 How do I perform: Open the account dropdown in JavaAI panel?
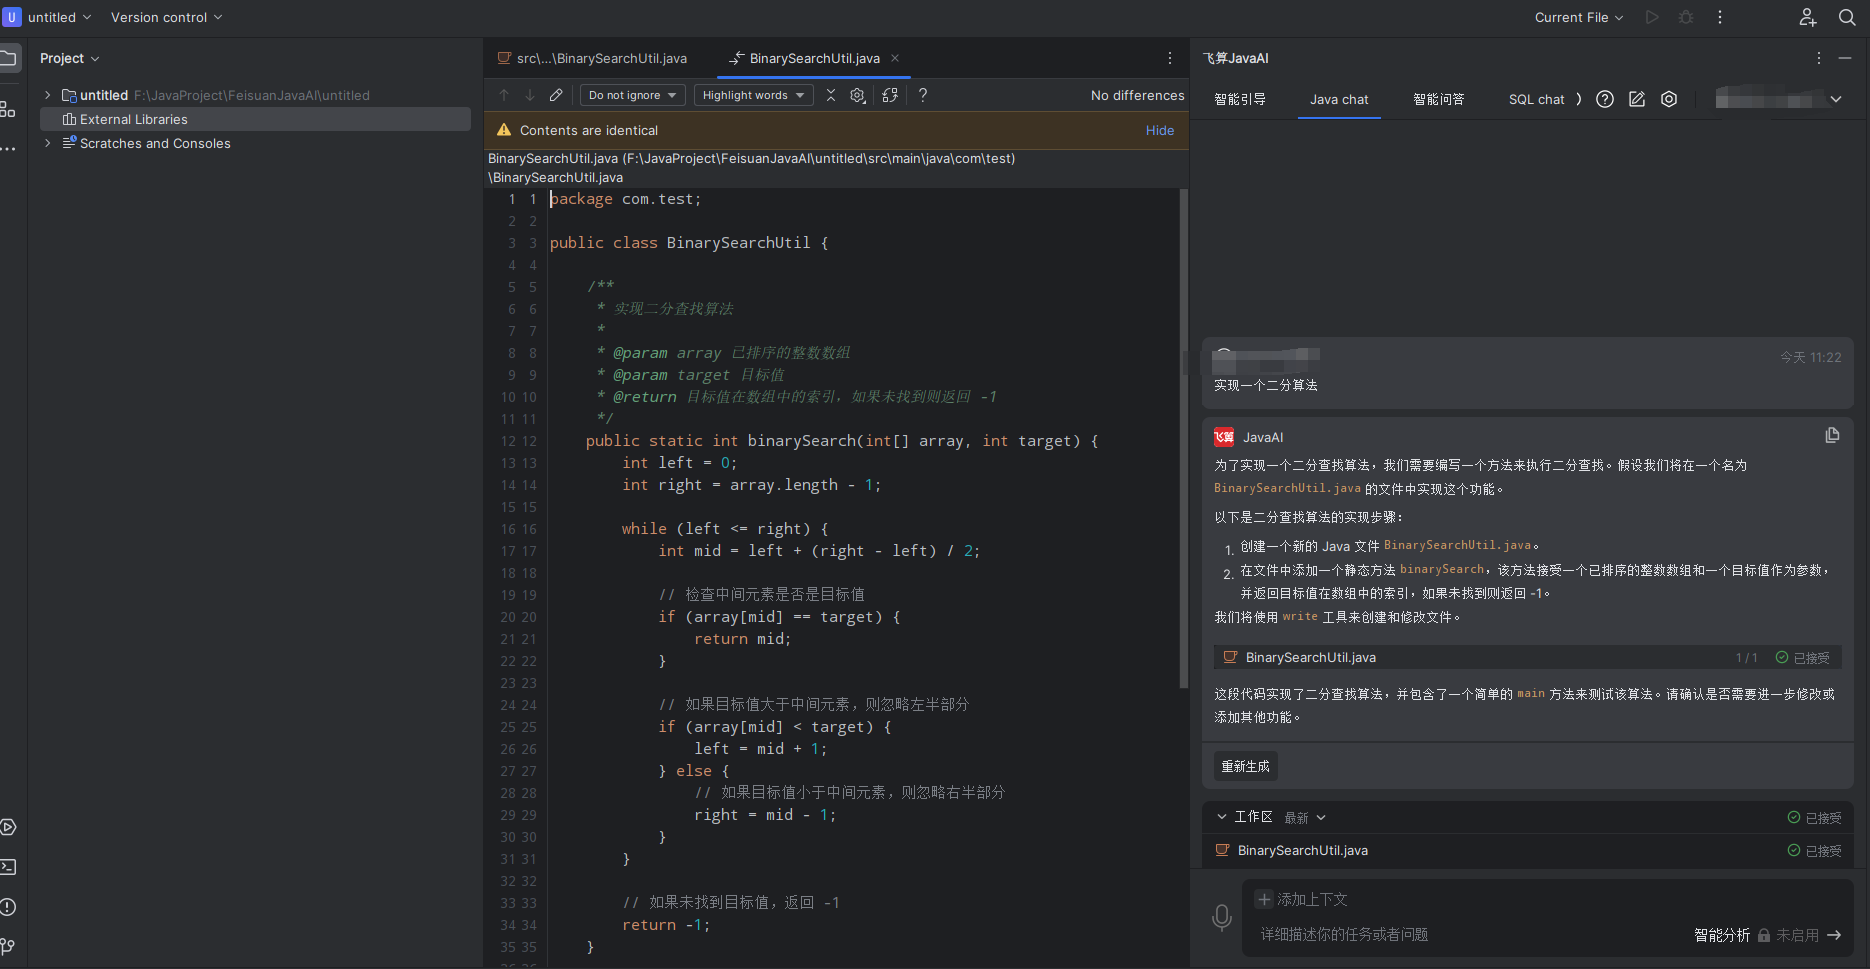click(1836, 99)
